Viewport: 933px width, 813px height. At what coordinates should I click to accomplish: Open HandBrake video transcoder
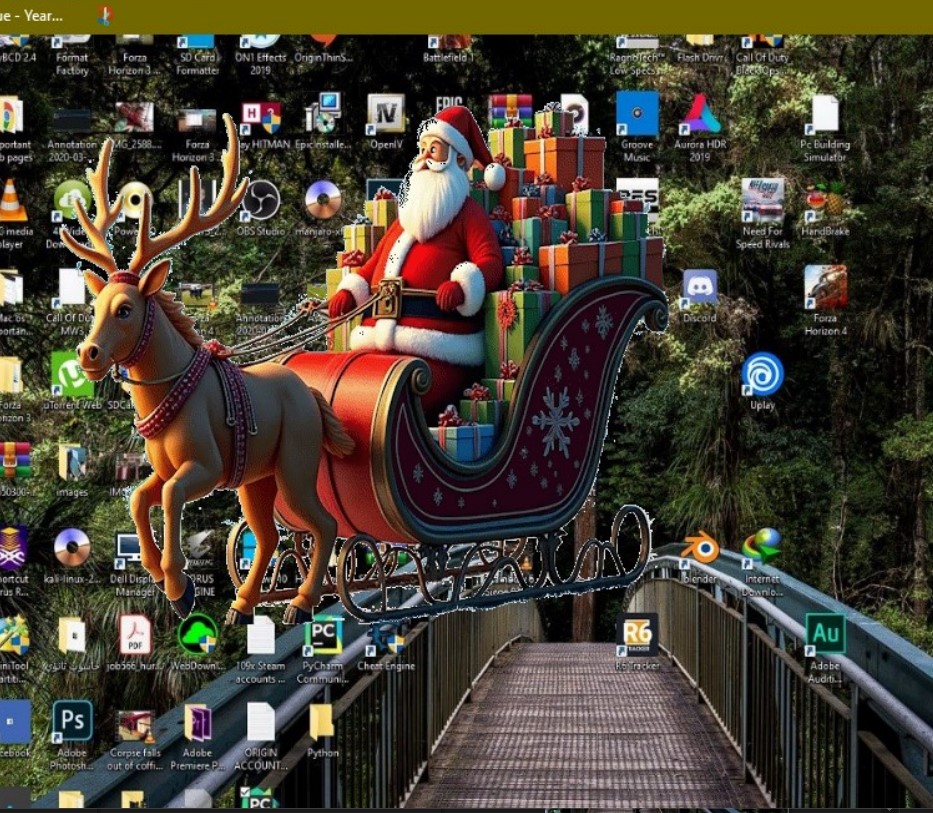pos(827,198)
